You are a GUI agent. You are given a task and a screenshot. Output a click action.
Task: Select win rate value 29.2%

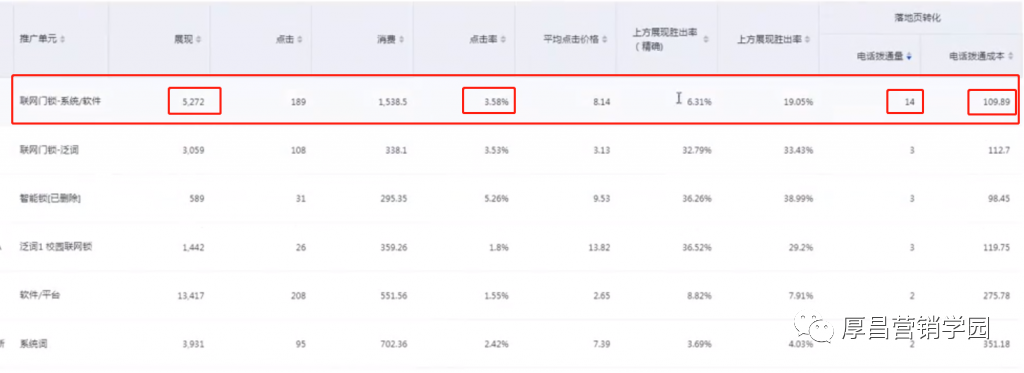(802, 247)
